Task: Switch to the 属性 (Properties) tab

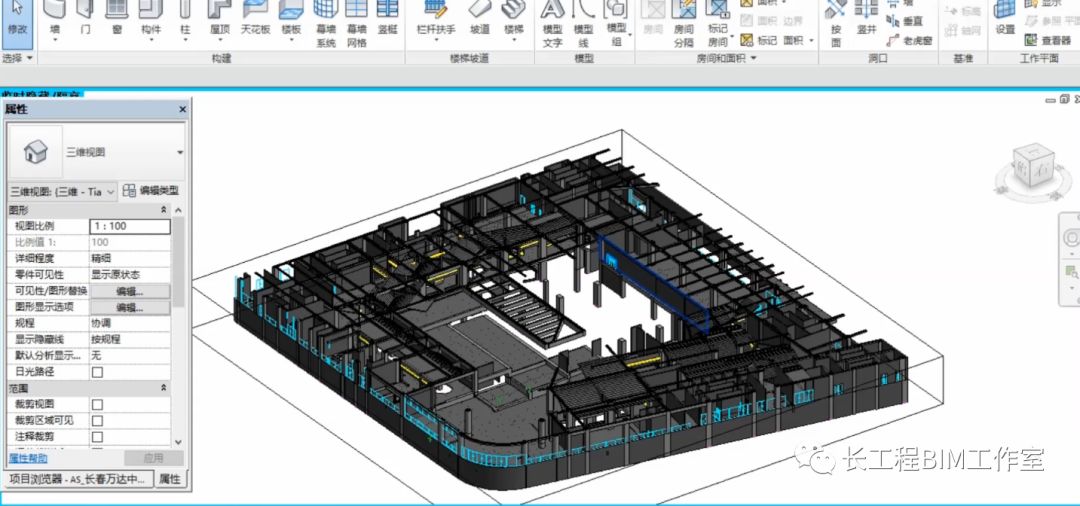Action: (x=170, y=479)
